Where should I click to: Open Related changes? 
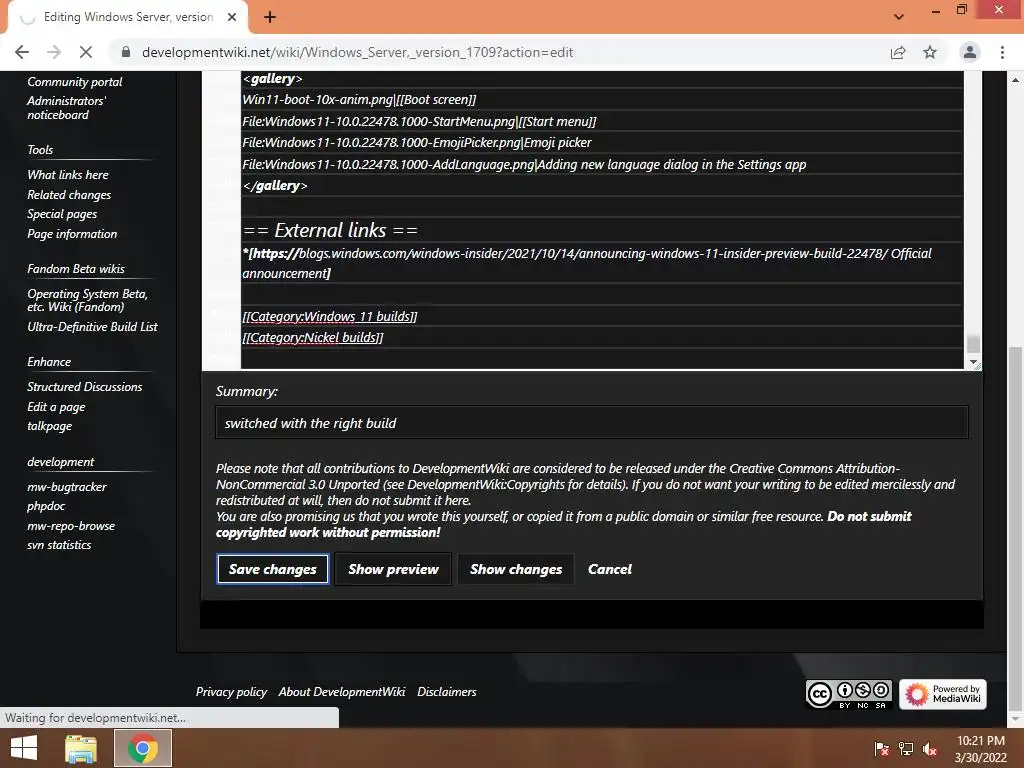69,195
